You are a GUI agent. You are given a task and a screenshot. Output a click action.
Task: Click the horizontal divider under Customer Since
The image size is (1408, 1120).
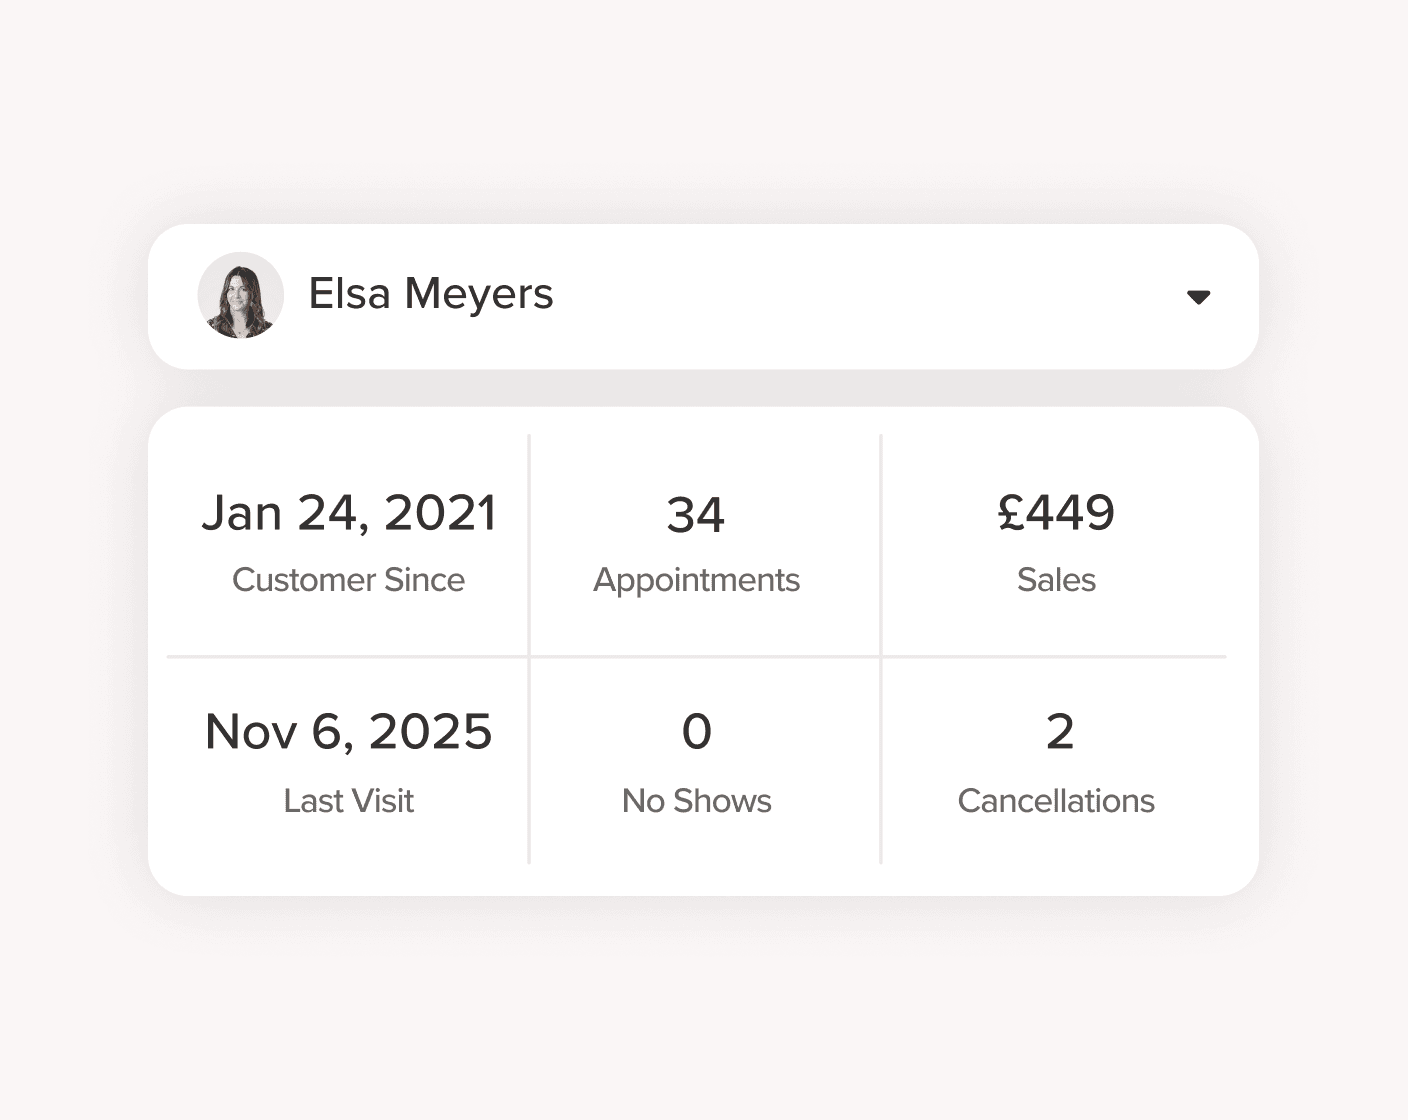click(348, 657)
